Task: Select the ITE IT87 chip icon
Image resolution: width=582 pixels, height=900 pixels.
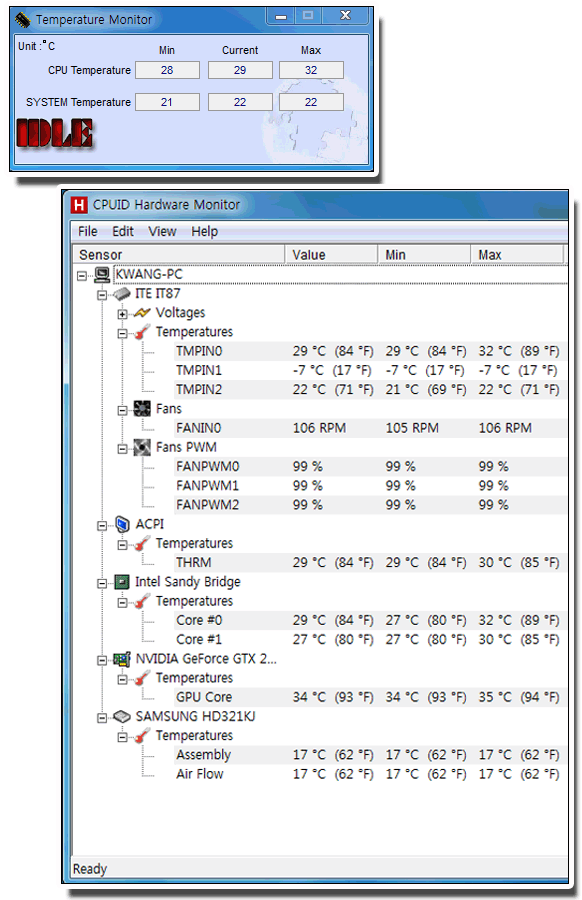Action: [122, 294]
